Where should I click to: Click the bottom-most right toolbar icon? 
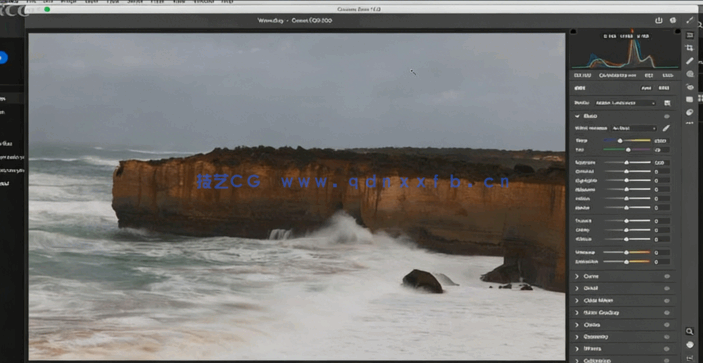[690, 358]
